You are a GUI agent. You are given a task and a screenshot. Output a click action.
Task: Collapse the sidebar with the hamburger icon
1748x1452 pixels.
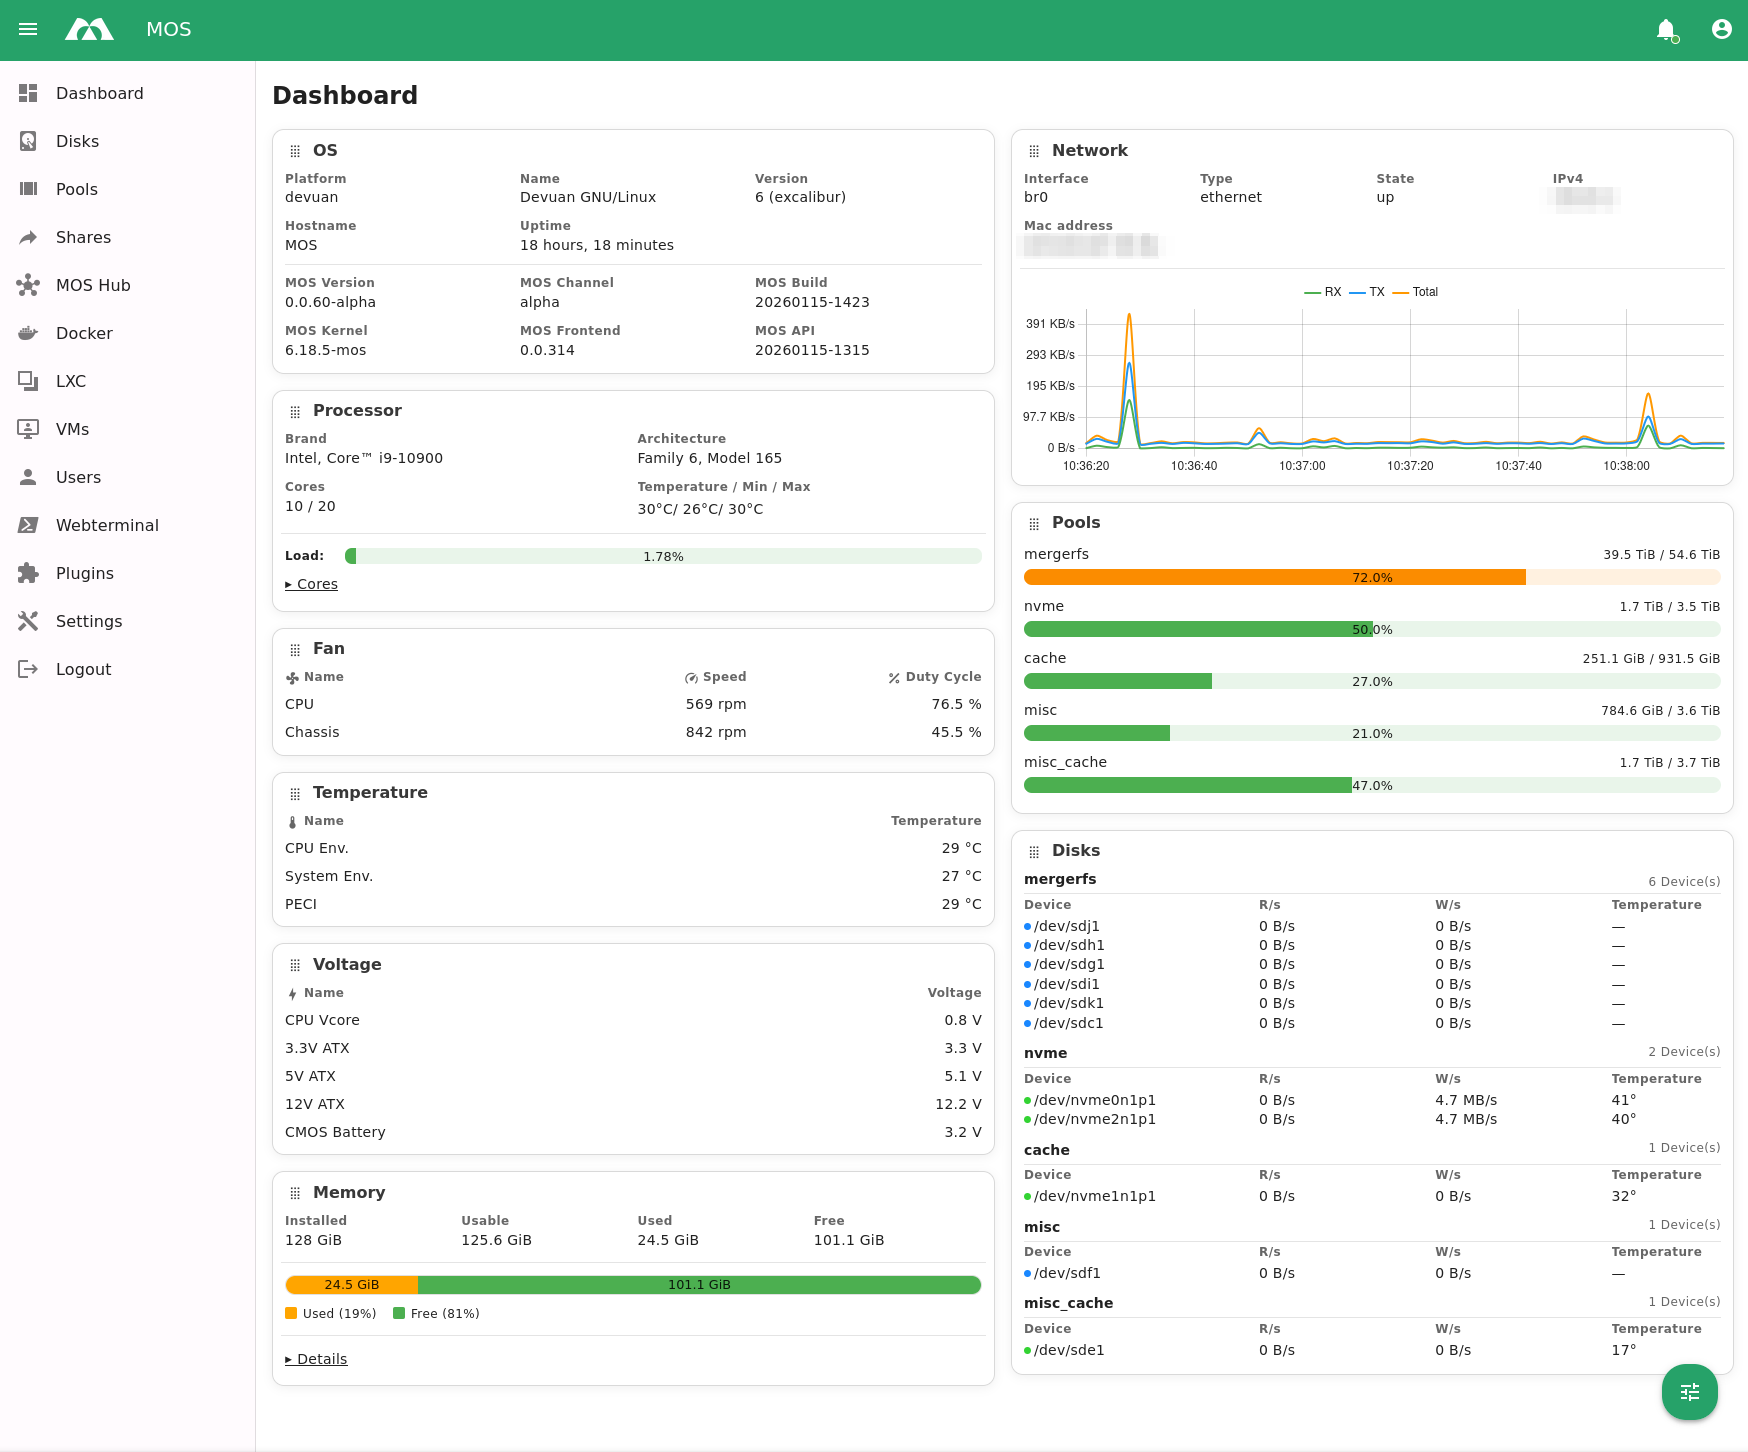tap(28, 29)
